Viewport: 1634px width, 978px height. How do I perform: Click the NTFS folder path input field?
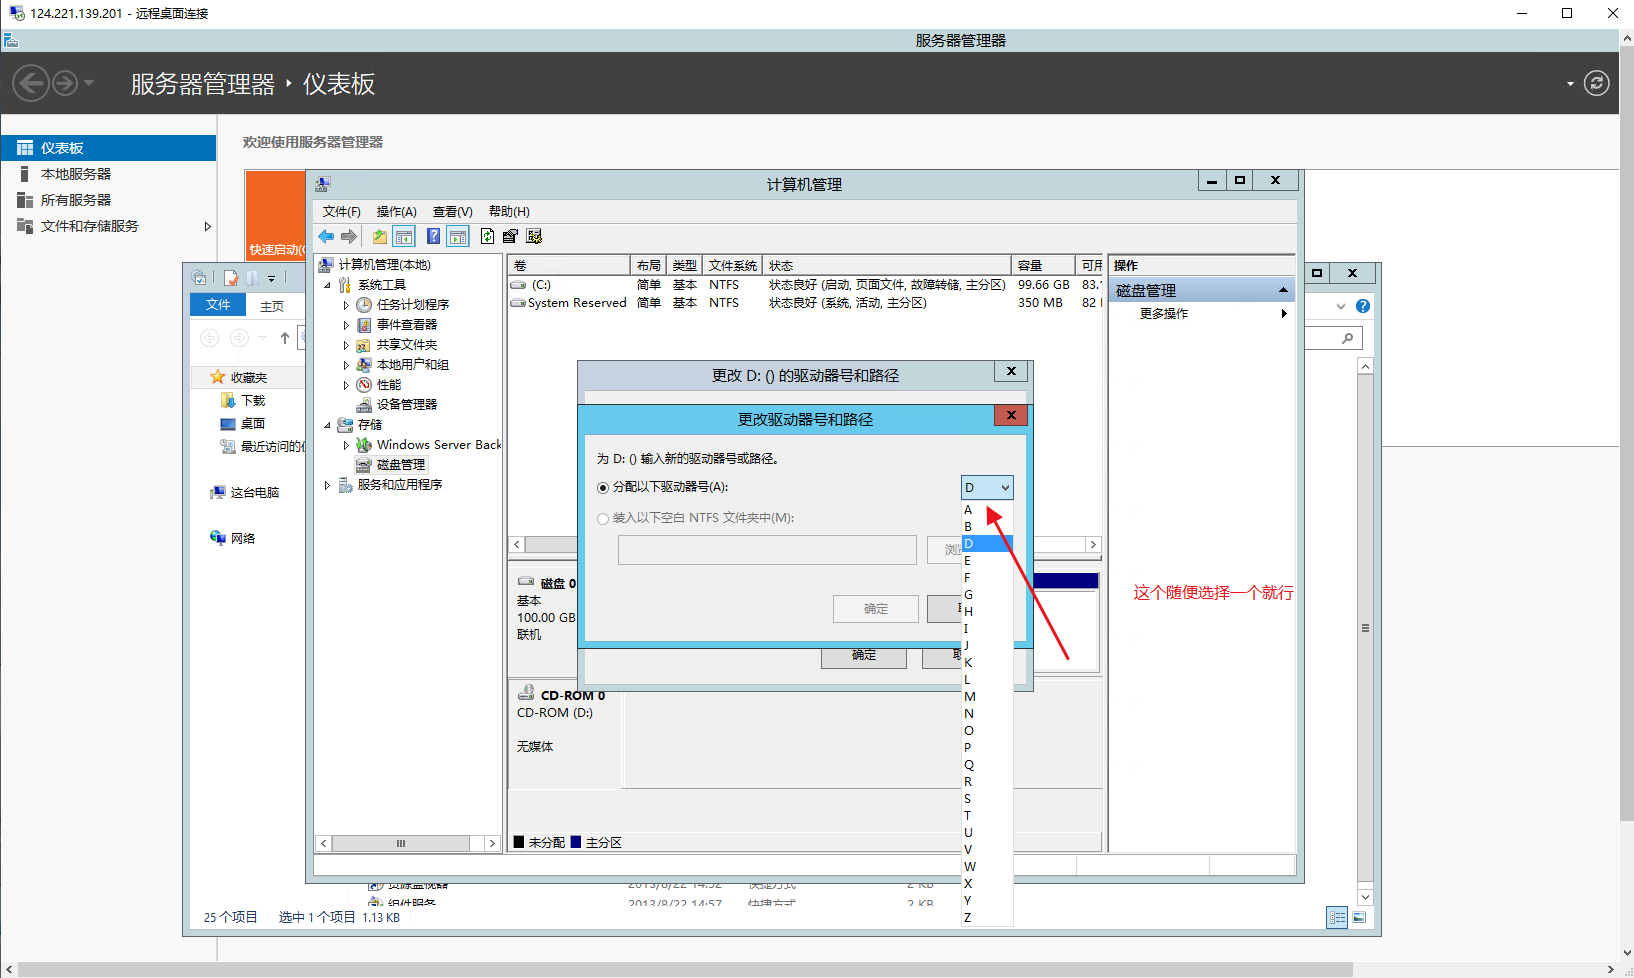tap(767, 550)
